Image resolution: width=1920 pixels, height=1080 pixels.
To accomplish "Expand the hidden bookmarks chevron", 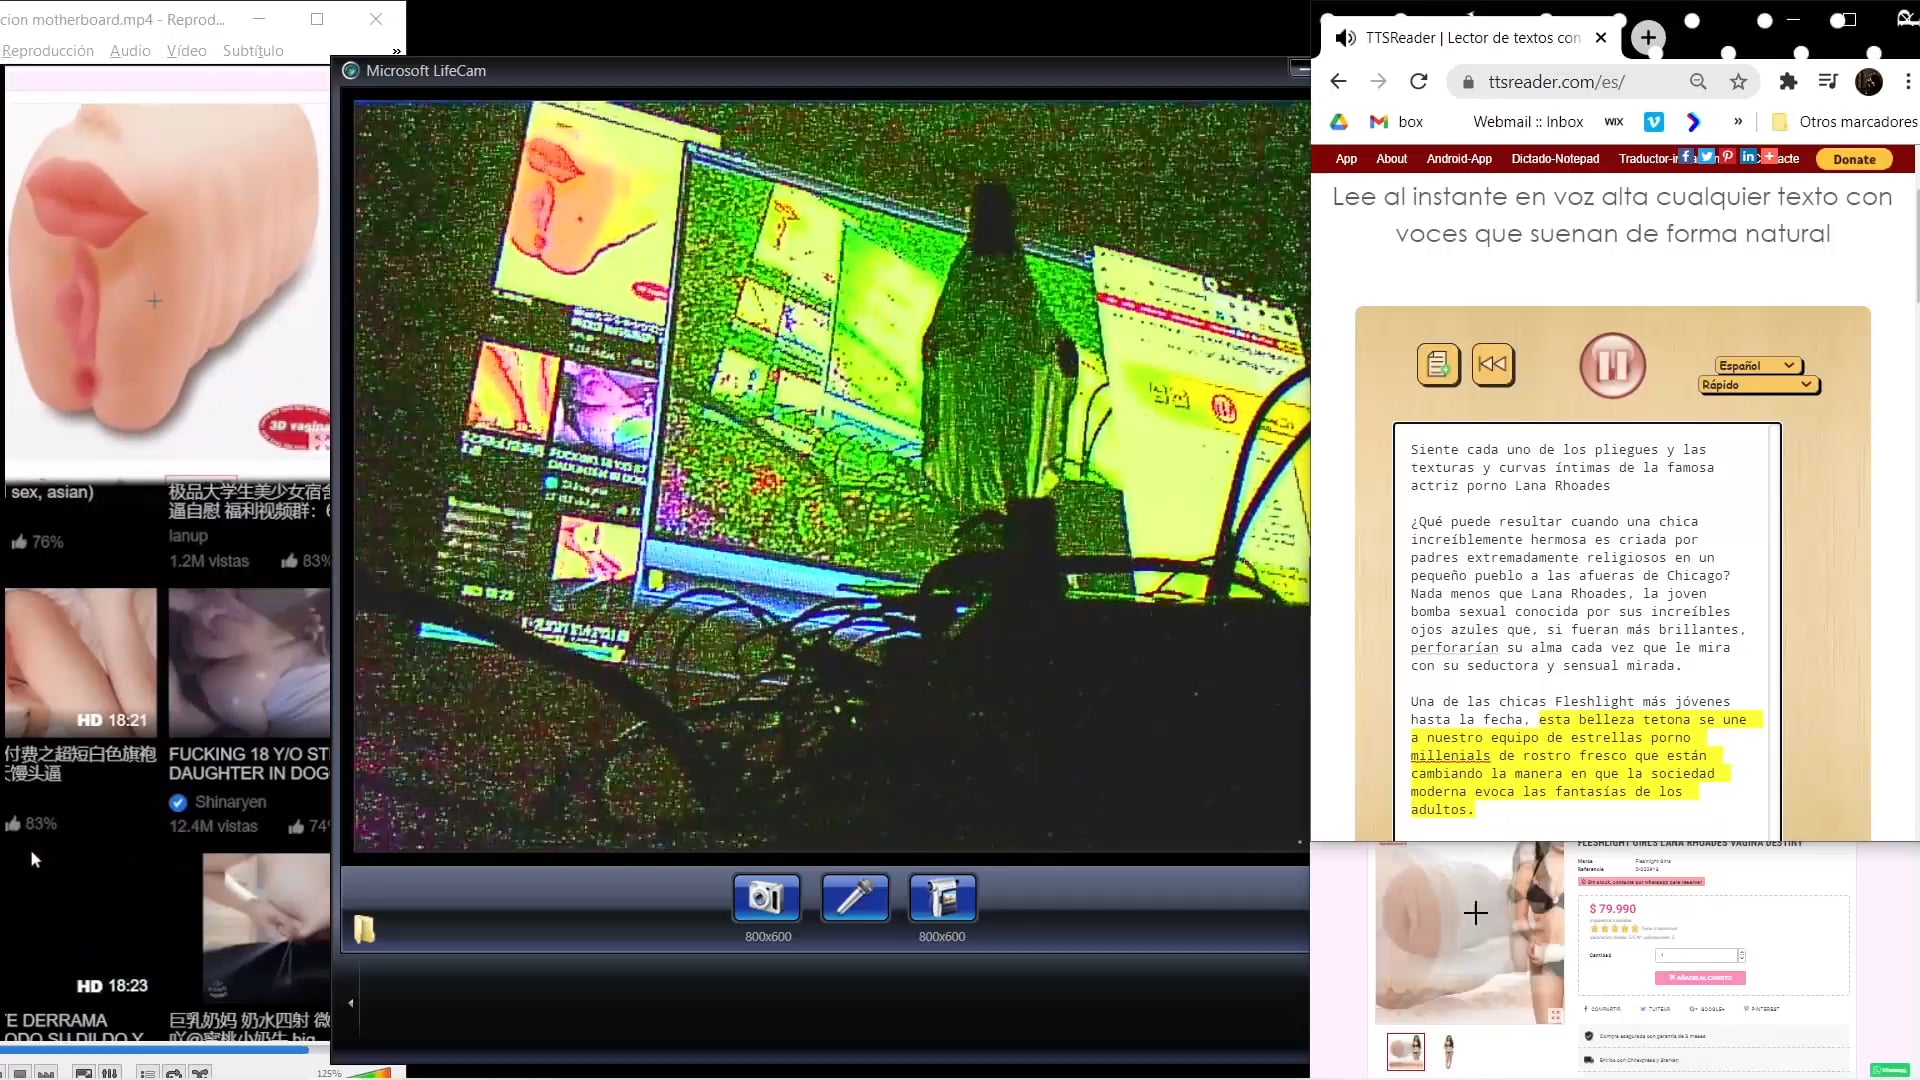I will 1738,122.
